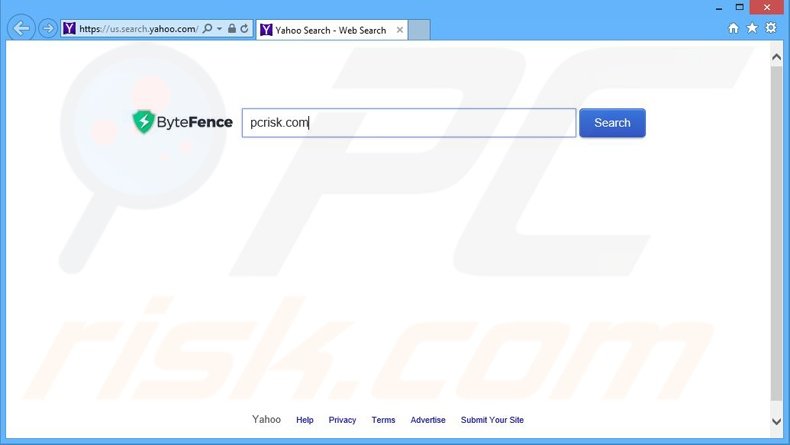The image size is (790, 445).
Task: Click the scrollbar down arrow
Action: click(x=776, y=421)
